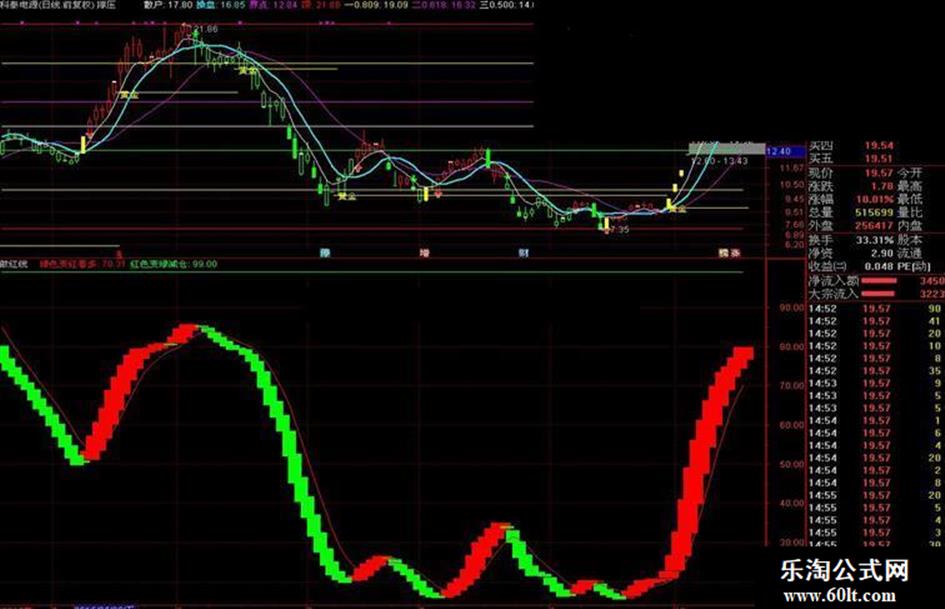Viewport: 945px width, 609px height.
Task: Click the 黄金 marker near the chart peak
Action: point(248,71)
